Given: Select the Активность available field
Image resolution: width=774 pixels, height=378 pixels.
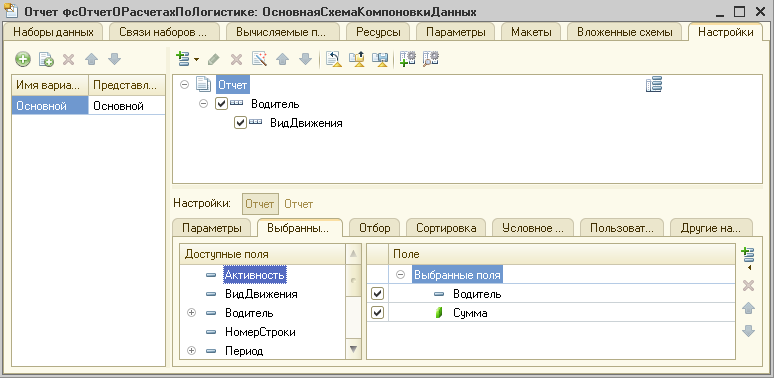Looking at the screenshot, I should [255, 275].
